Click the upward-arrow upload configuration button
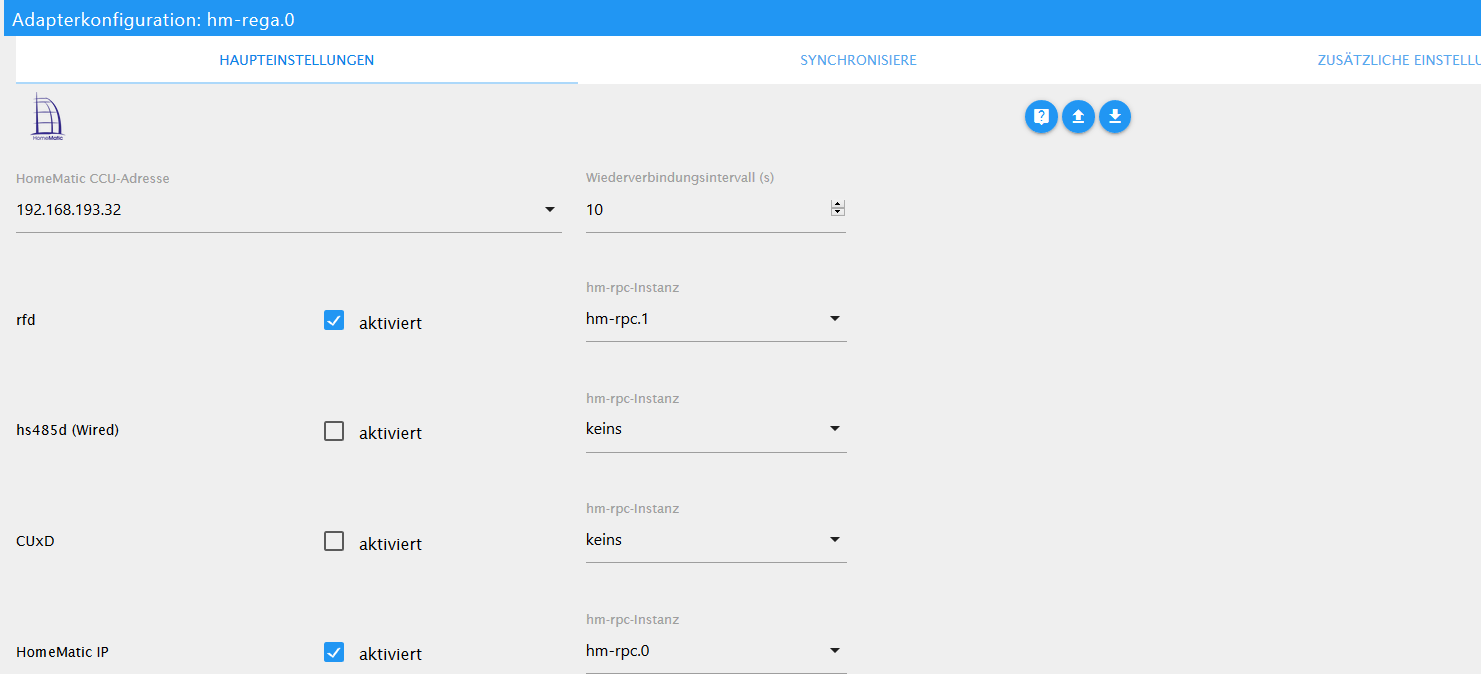The image size is (1481, 674). pos(1078,117)
